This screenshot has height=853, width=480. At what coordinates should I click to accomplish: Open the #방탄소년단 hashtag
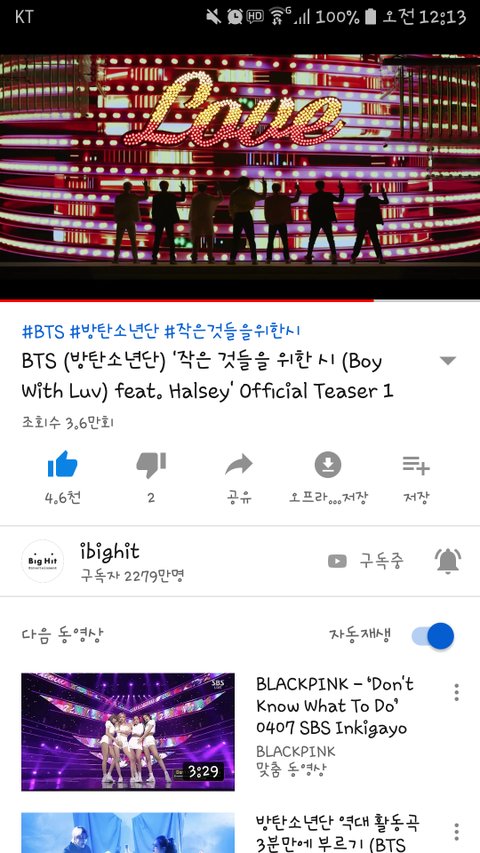point(113,331)
